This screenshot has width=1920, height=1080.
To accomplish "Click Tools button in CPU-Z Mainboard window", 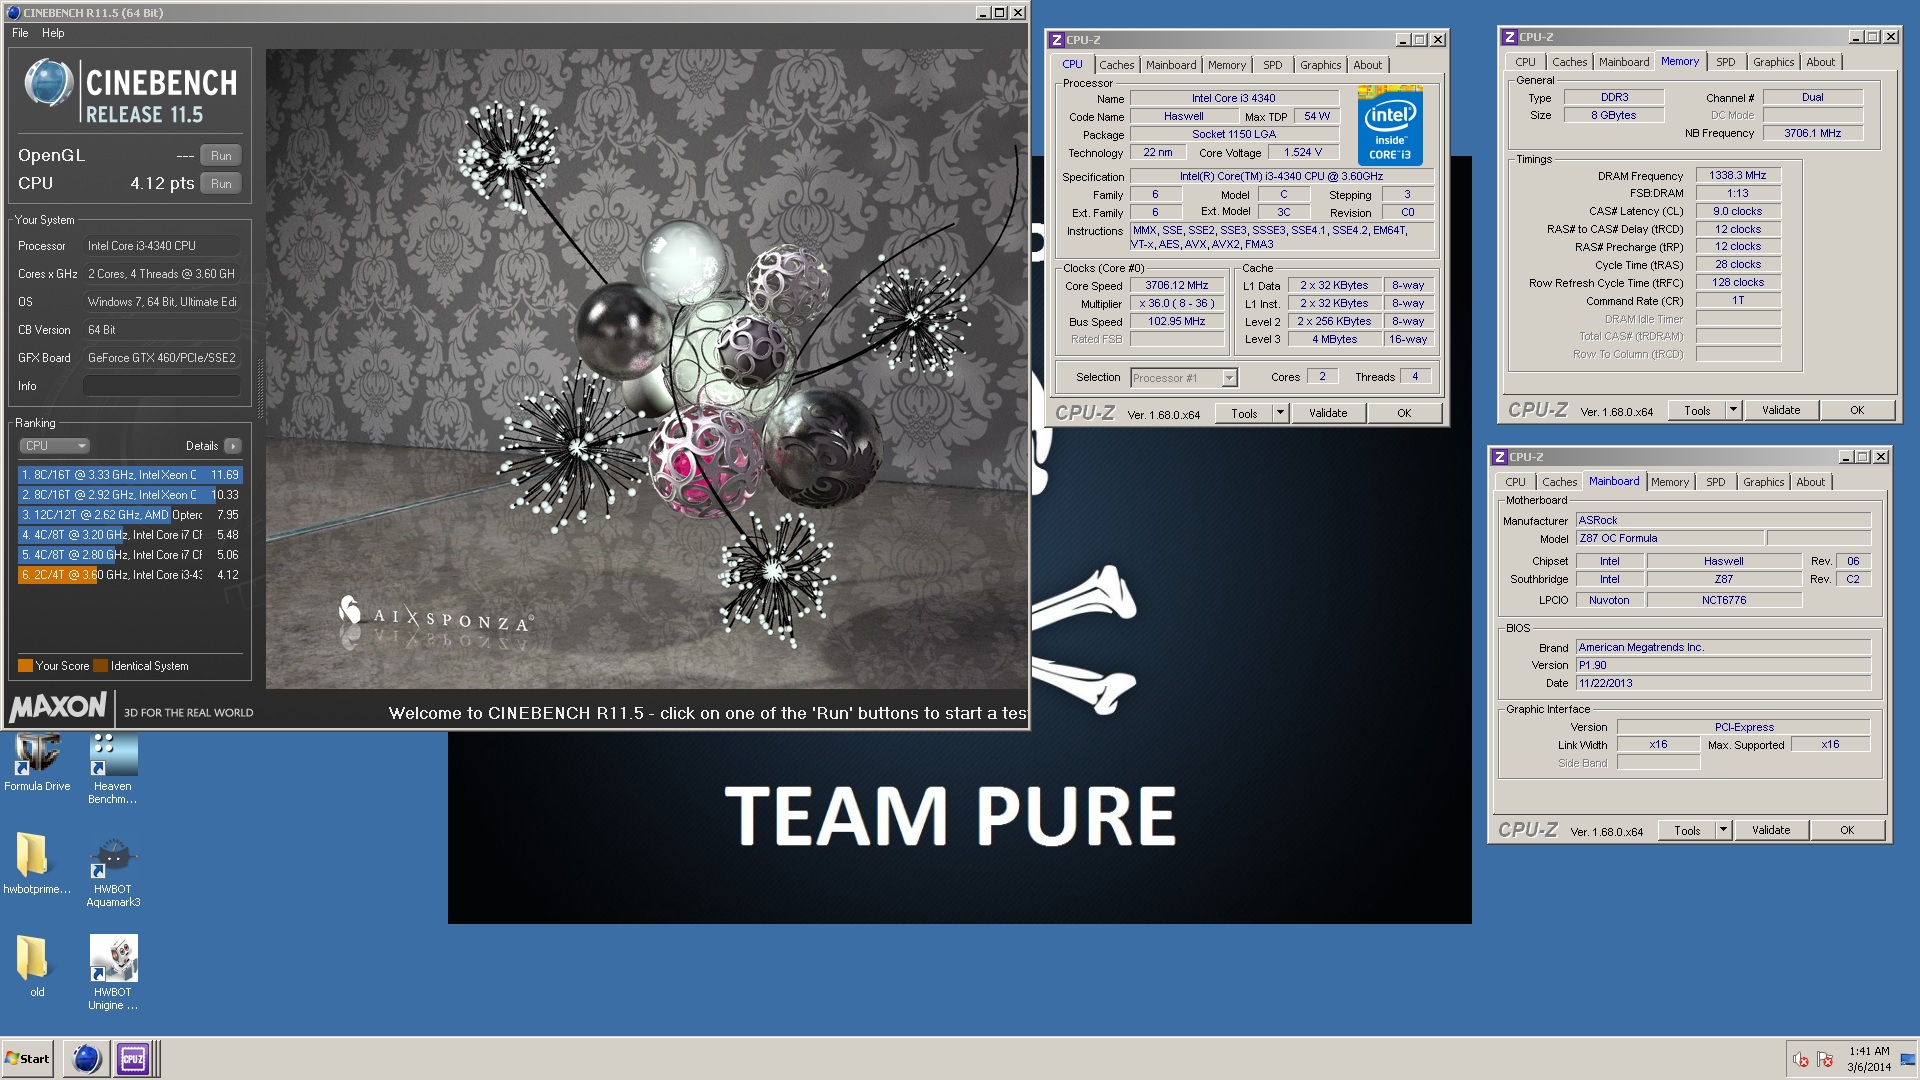I will [1687, 830].
